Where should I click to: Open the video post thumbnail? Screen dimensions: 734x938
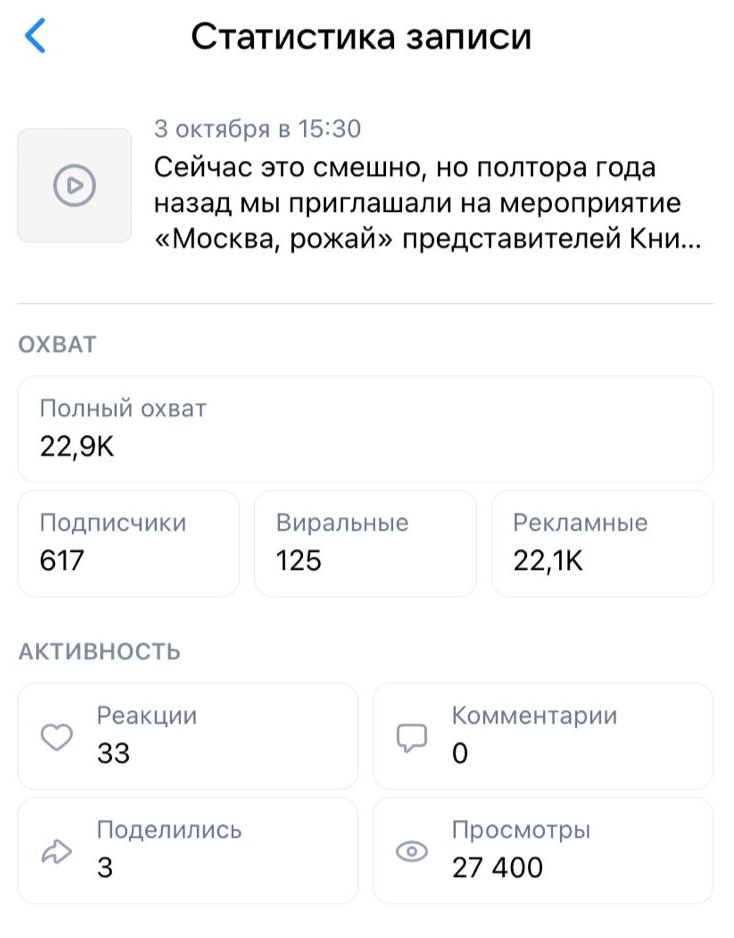click(75, 185)
